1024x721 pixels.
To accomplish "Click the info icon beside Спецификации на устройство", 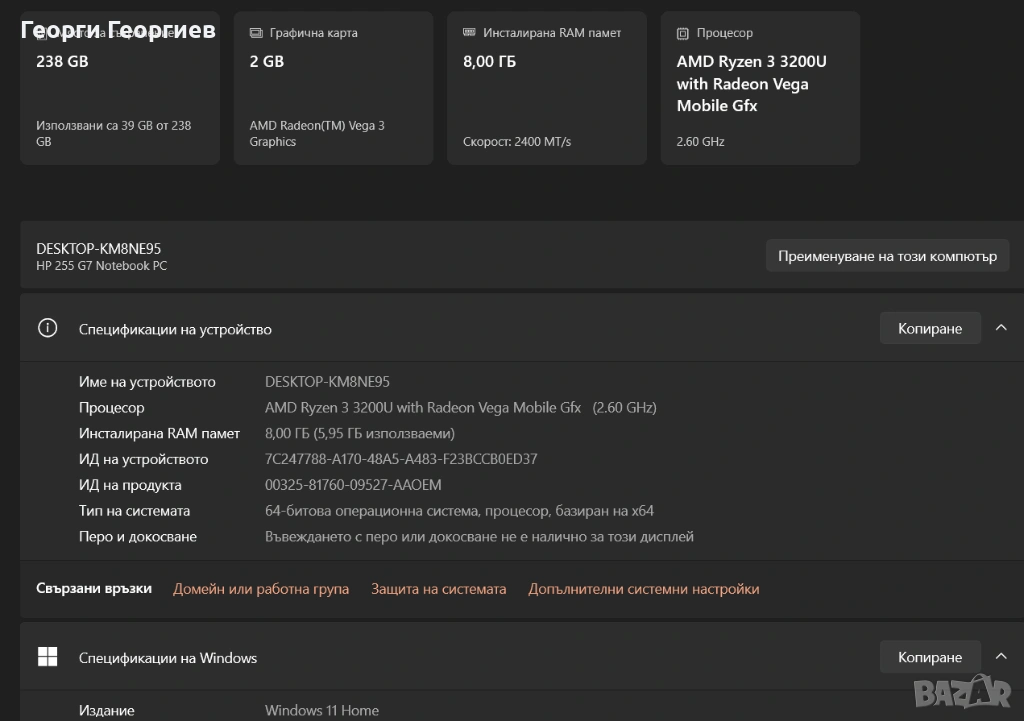I will pyautogui.click(x=47, y=328).
